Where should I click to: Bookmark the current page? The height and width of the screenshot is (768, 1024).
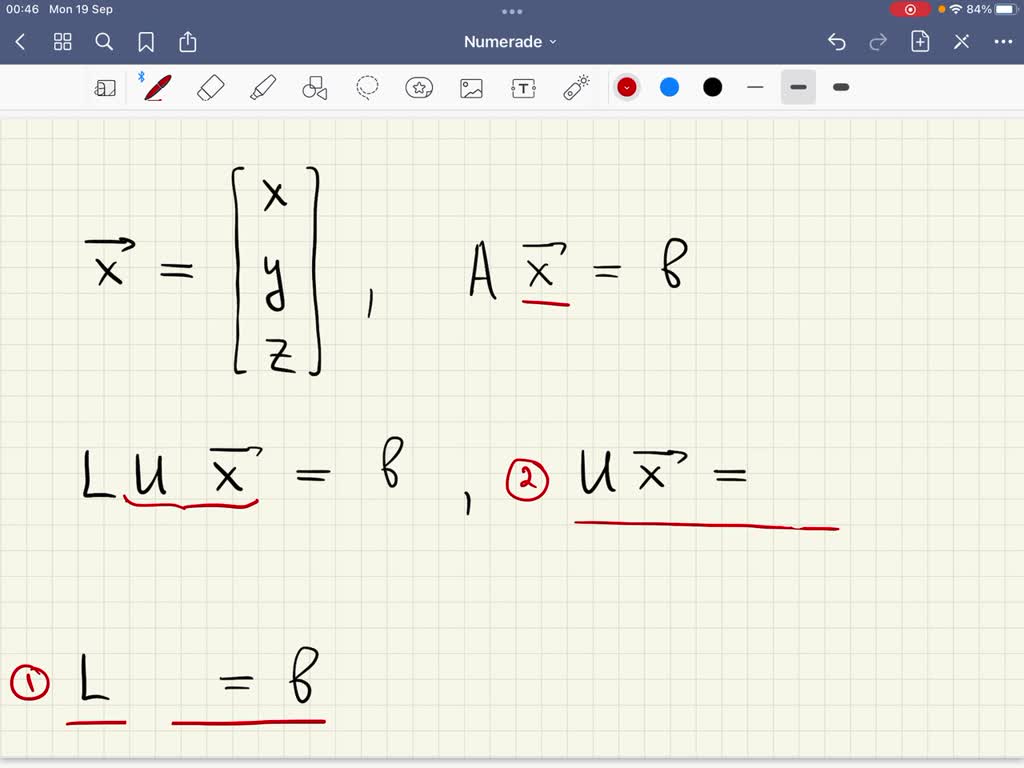click(x=146, y=42)
